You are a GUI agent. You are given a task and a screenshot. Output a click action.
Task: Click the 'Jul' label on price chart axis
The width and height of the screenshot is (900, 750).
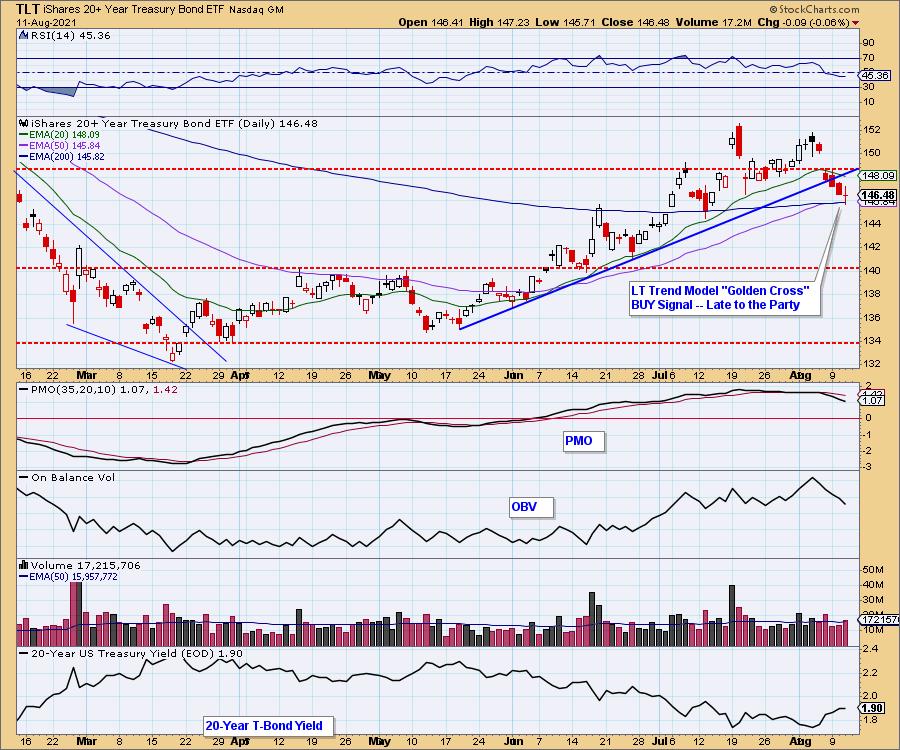pos(660,375)
